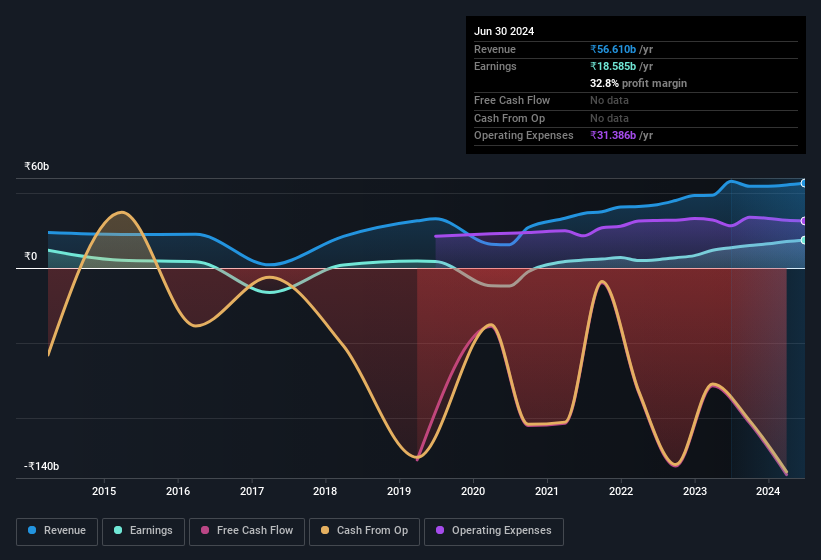This screenshot has width=821, height=560.
Task: Click the 2021 x-axis label
Action: coord(547,491)
